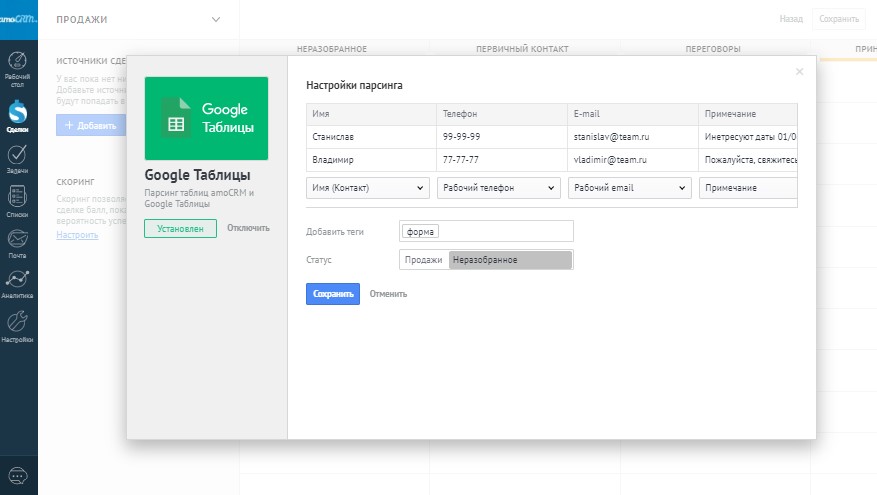Click the tags input field with форма

coord(486,232)
